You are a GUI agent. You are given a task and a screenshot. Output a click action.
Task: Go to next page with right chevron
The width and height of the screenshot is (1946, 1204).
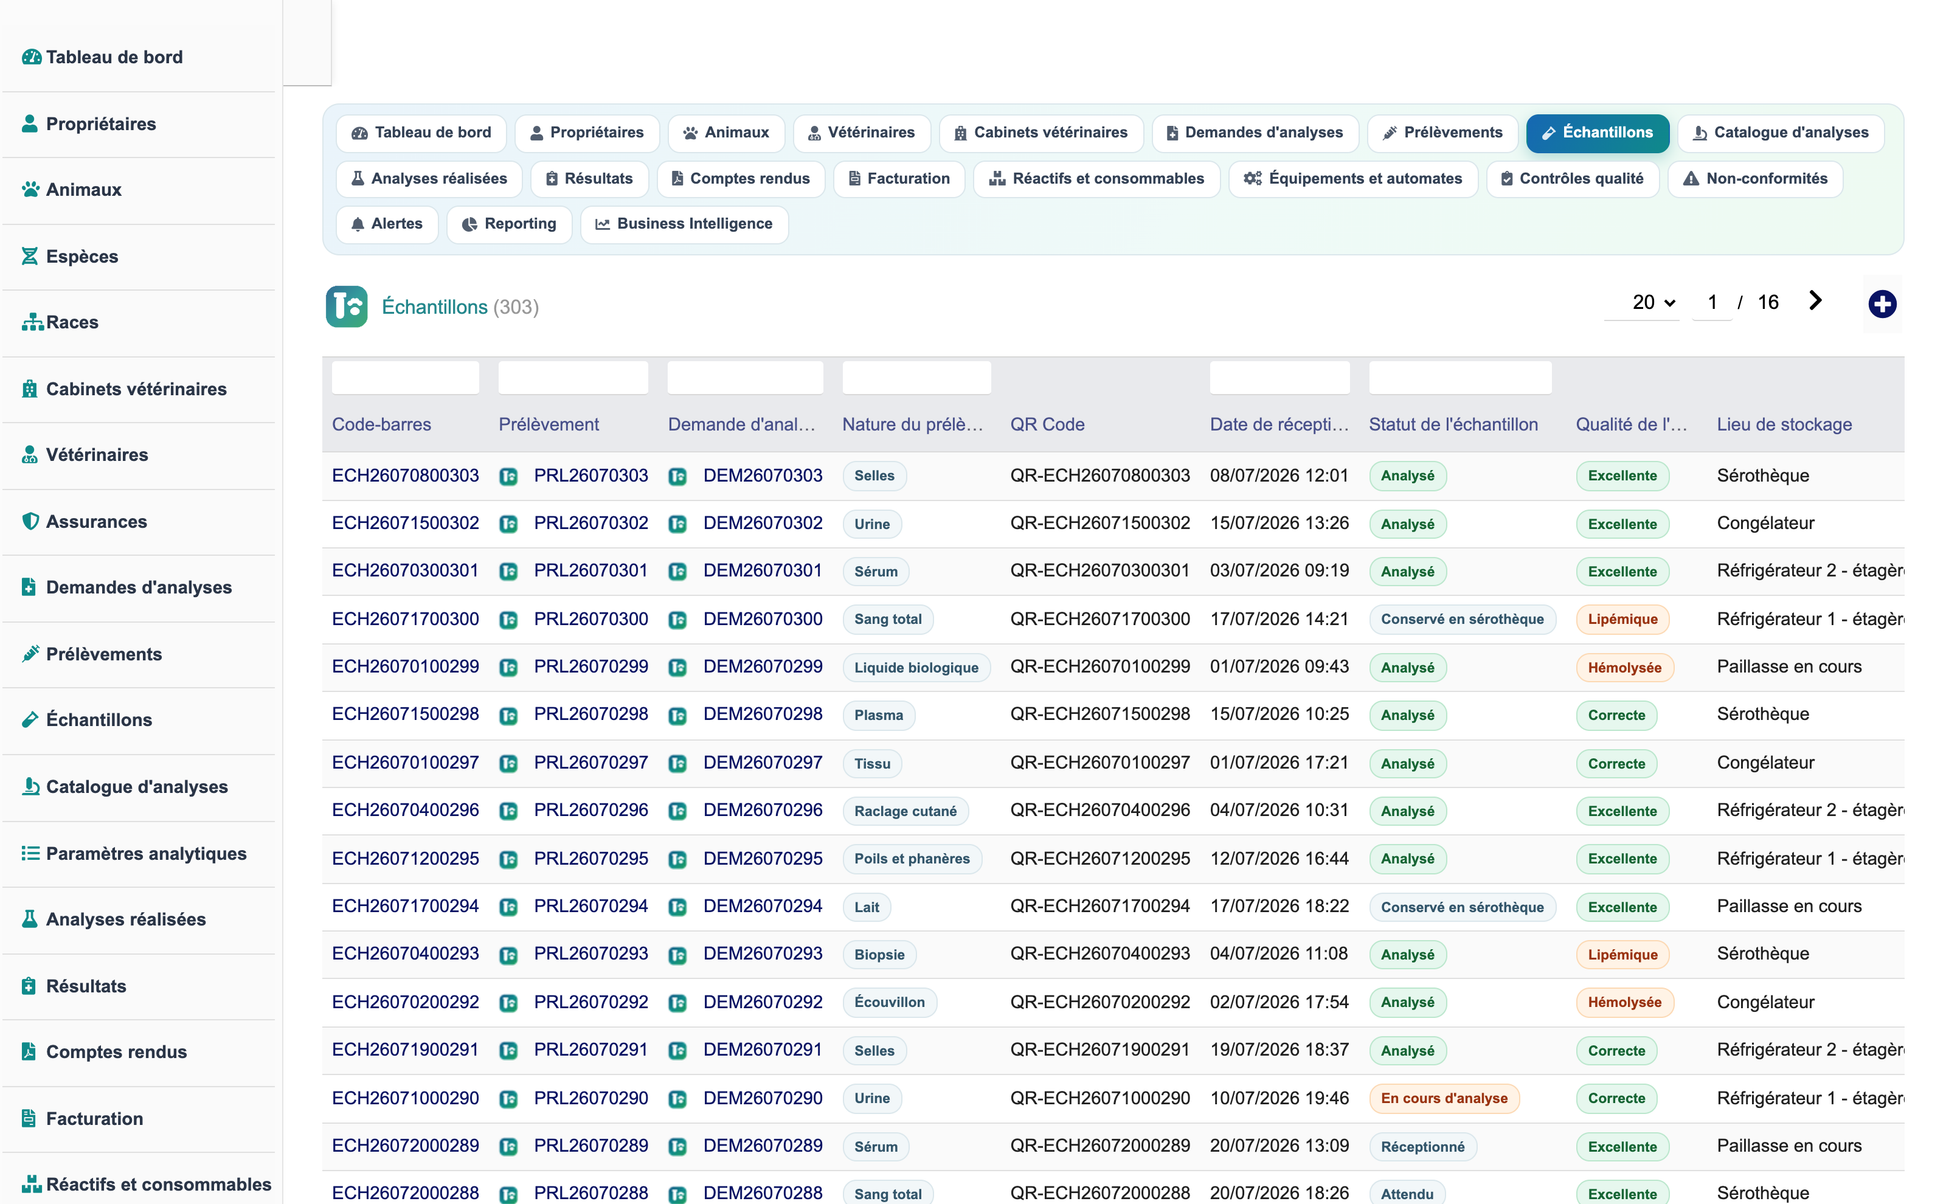pyautogui.click(x=1816, y=301)
